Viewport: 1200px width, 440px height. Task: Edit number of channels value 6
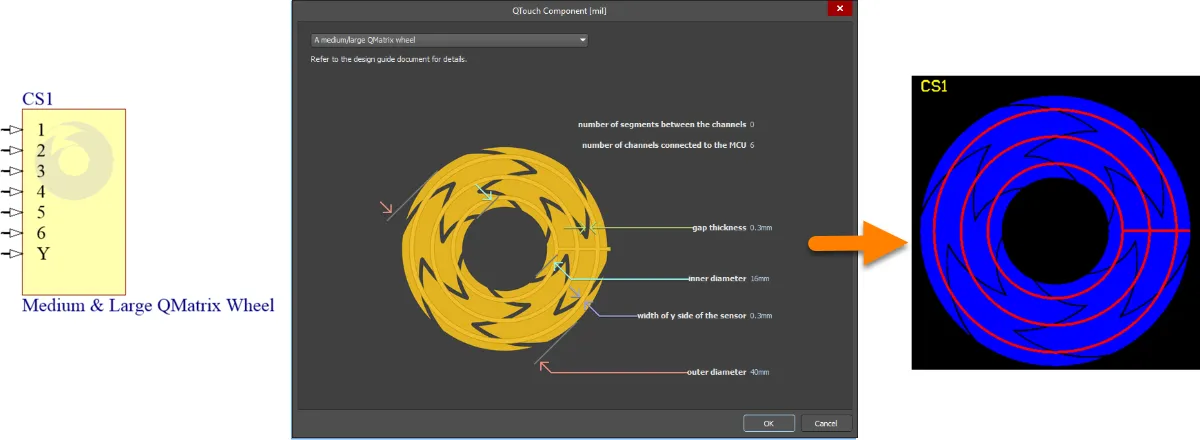752,145
